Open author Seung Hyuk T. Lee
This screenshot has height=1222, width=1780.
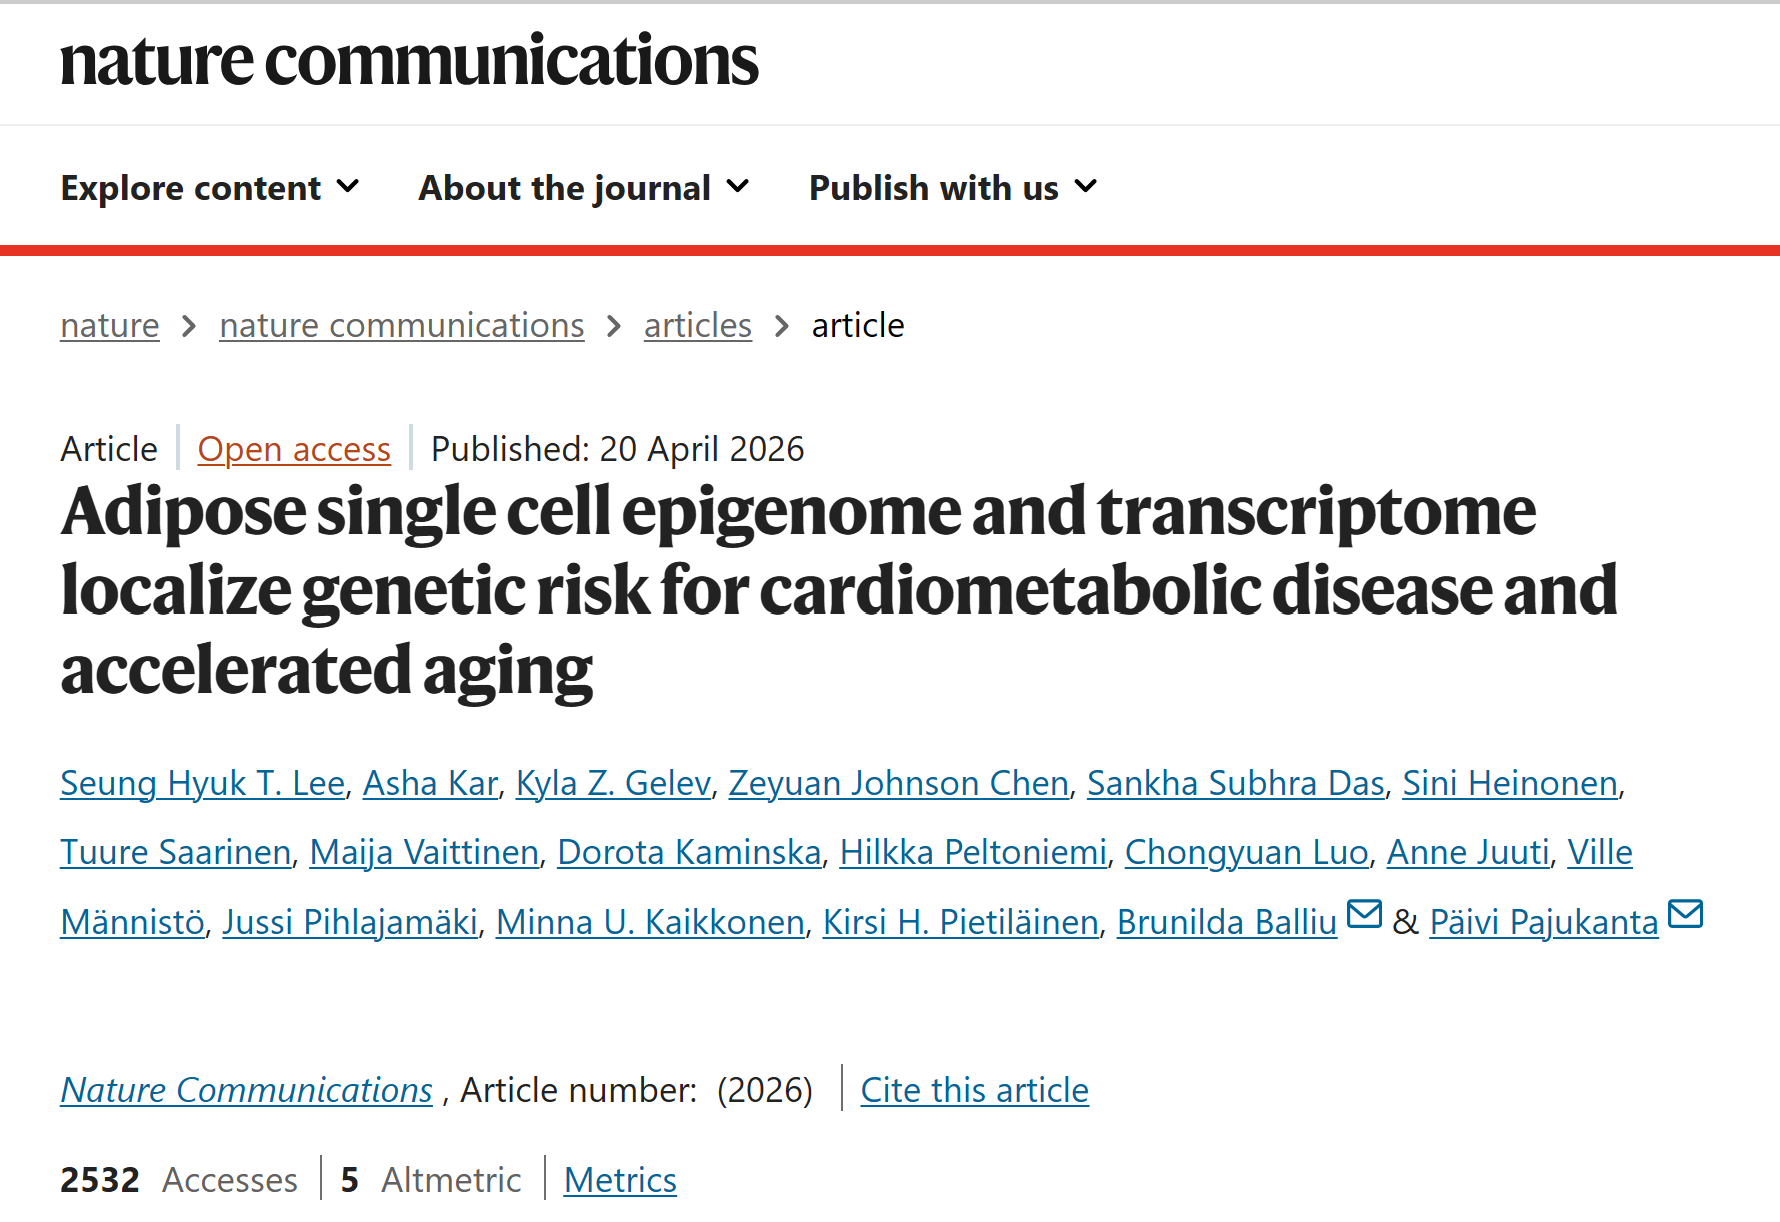pos(202,783)
